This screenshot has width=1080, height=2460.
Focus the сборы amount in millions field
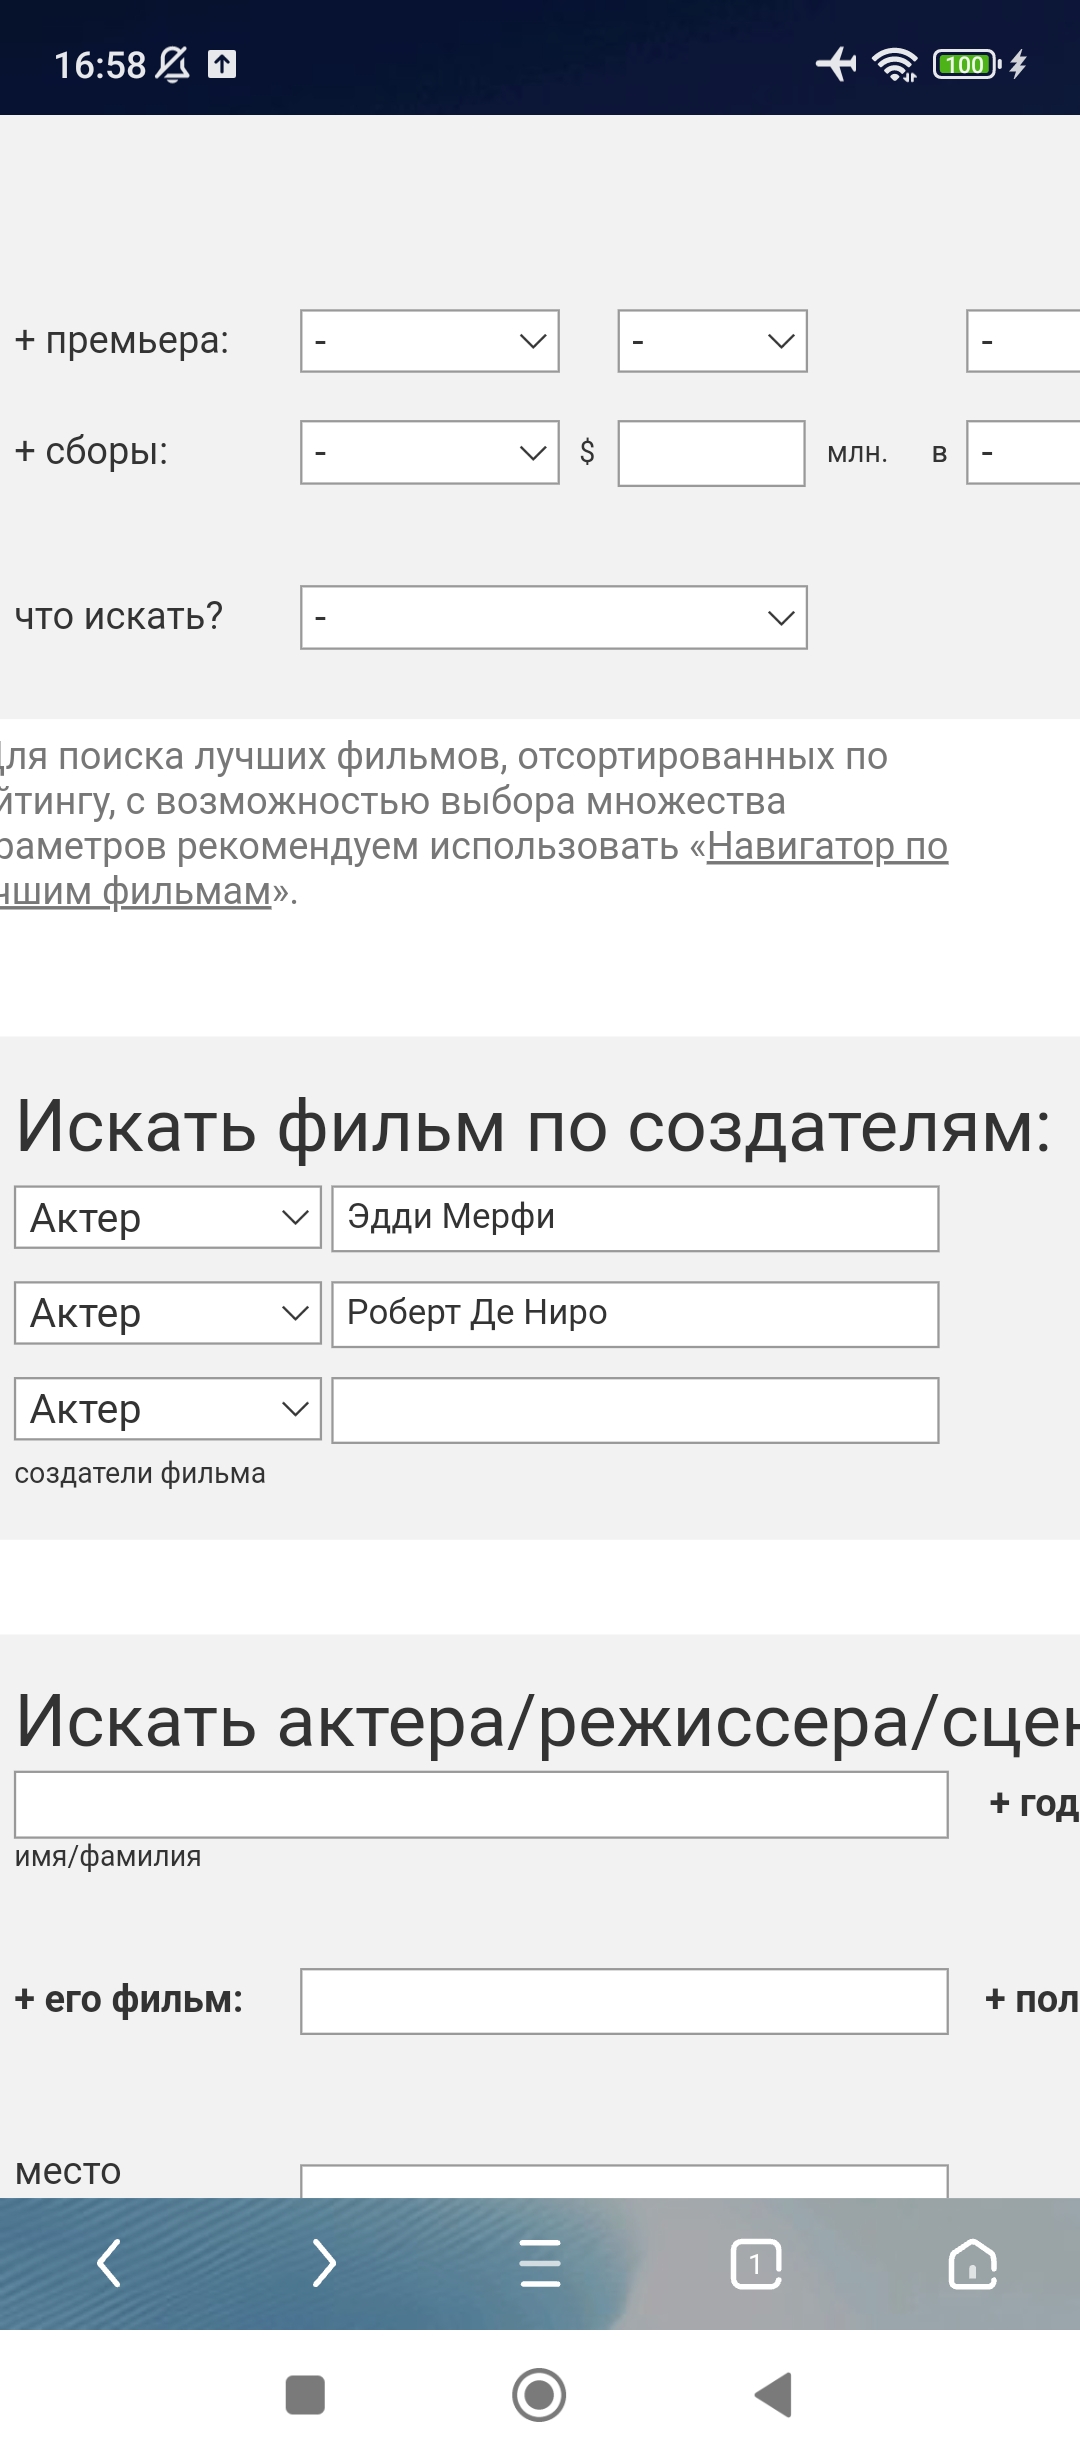click(x=711, y=453)
